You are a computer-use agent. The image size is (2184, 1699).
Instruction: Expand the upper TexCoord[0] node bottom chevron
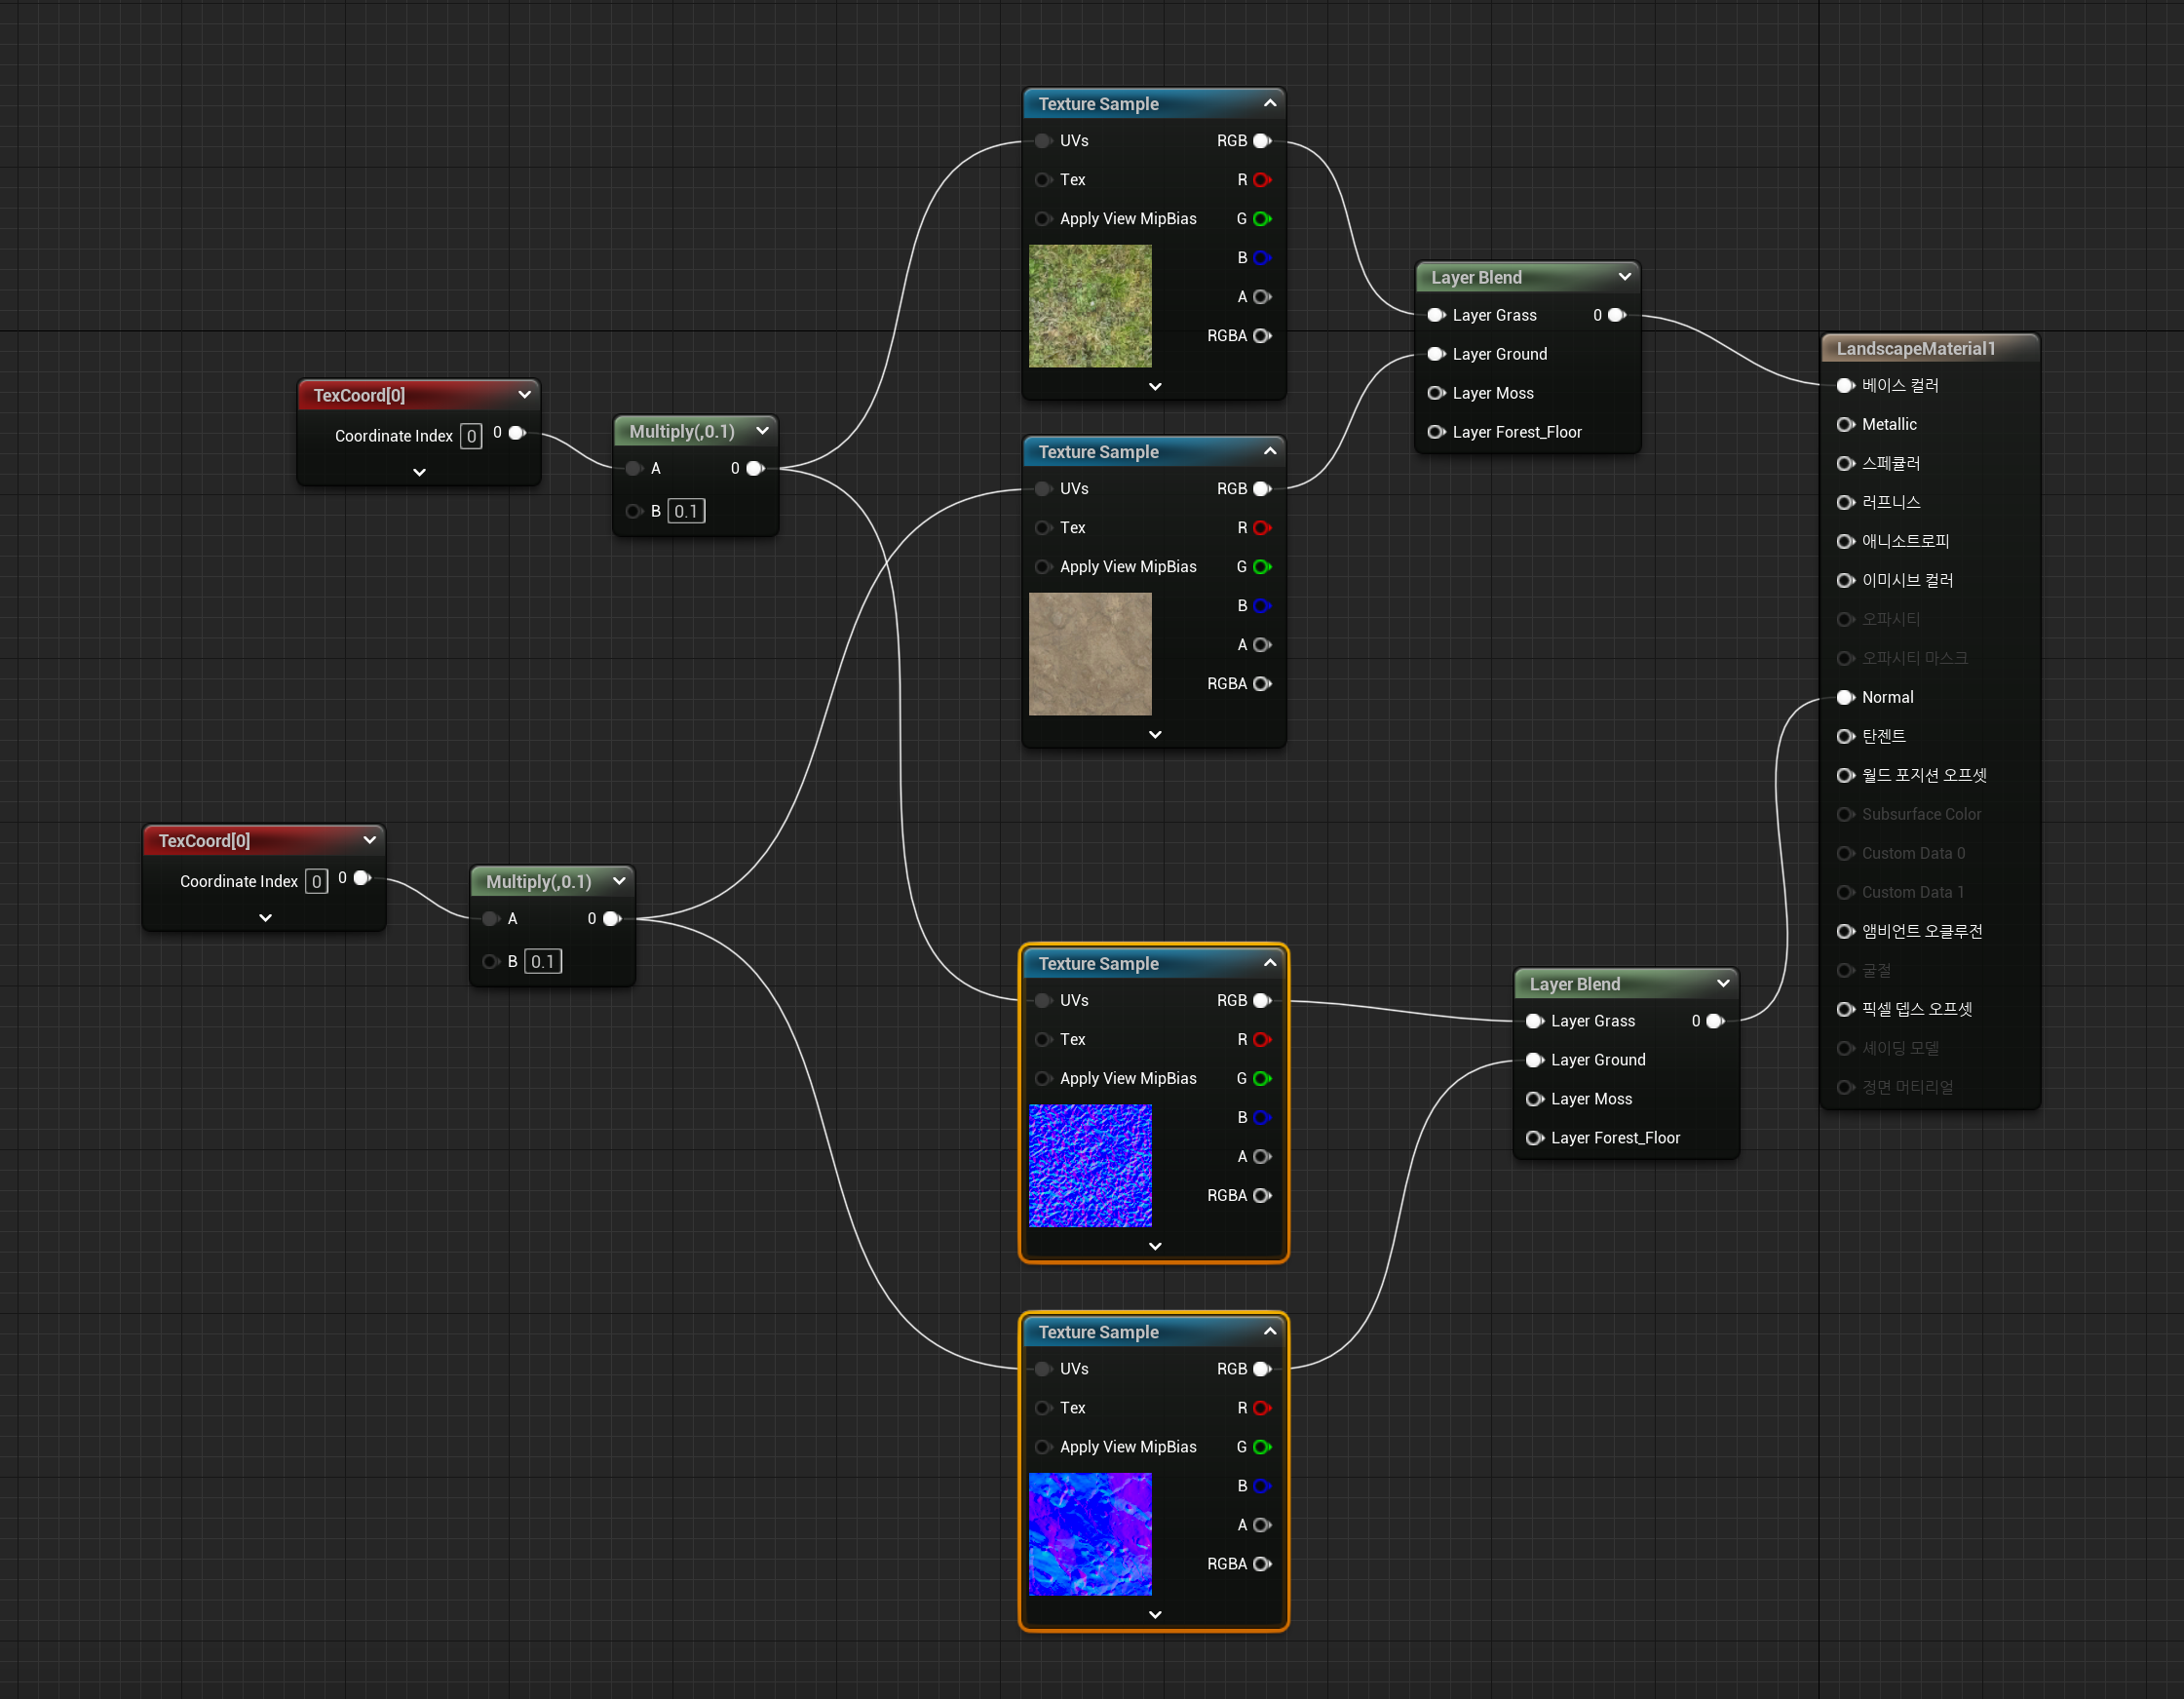coord(419,472)
